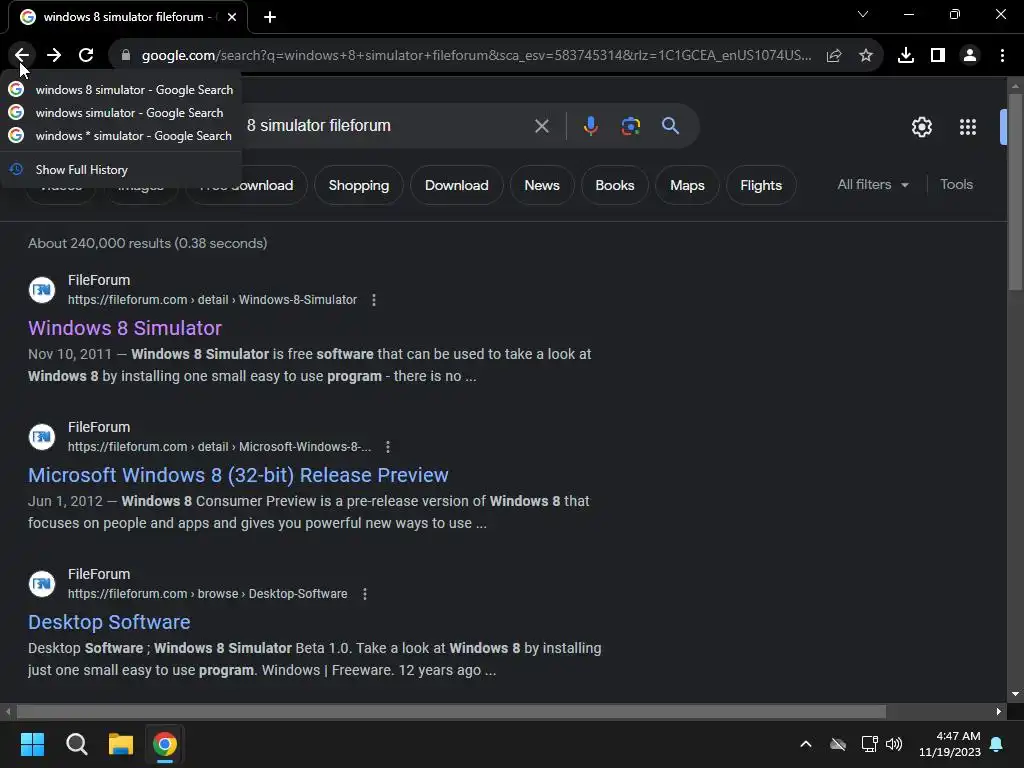Select 'windows simulator - Google Search' history entry

click(121, 112)
